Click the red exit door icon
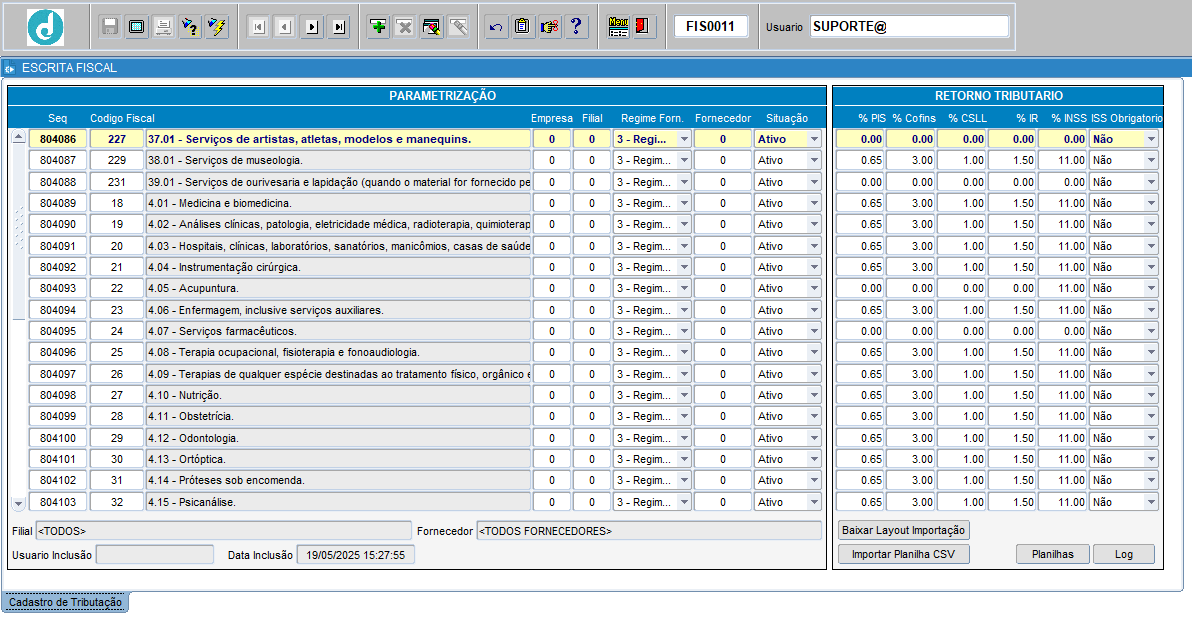The image size is (1192, 617). click(x=644, y=27)
